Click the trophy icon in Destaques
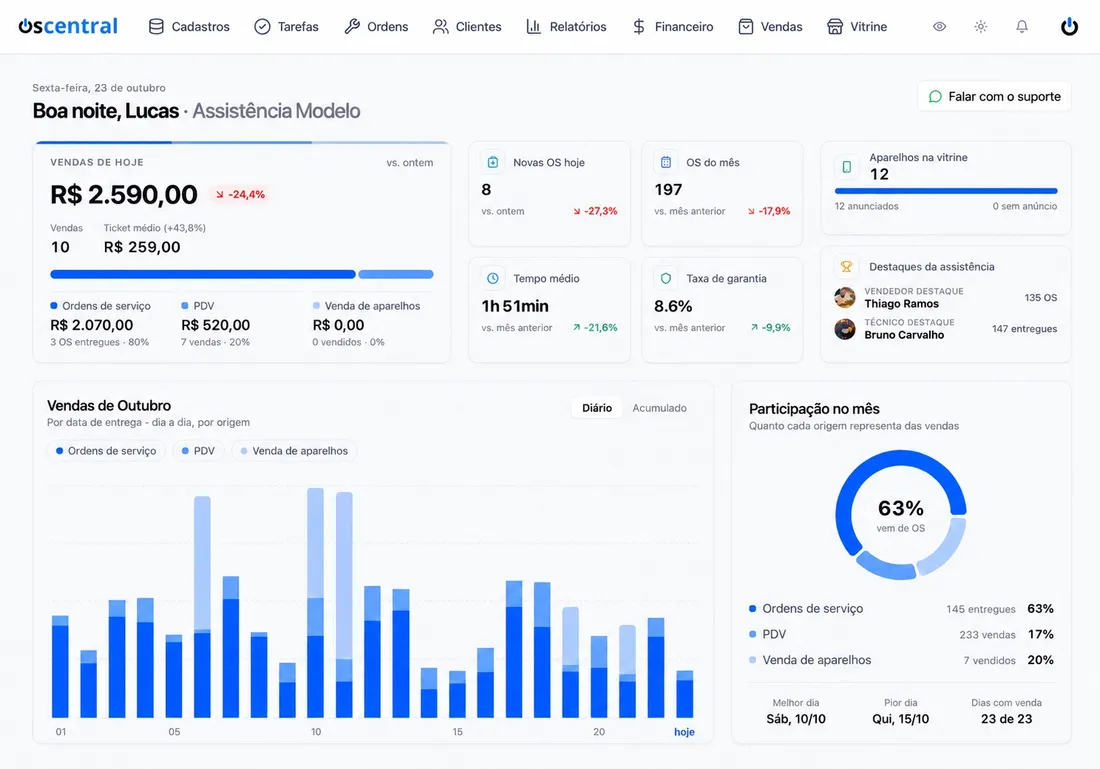Viewport: 1100px width, 769px height. click(x=847, y=267)
